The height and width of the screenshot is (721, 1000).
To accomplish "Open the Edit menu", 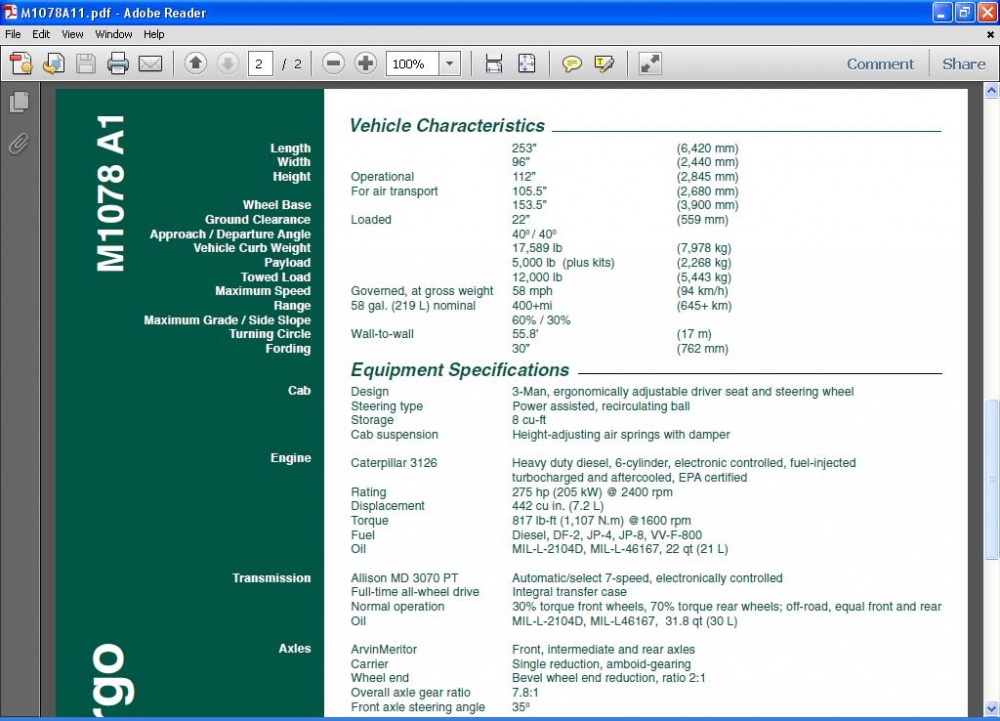I will 41,34.
